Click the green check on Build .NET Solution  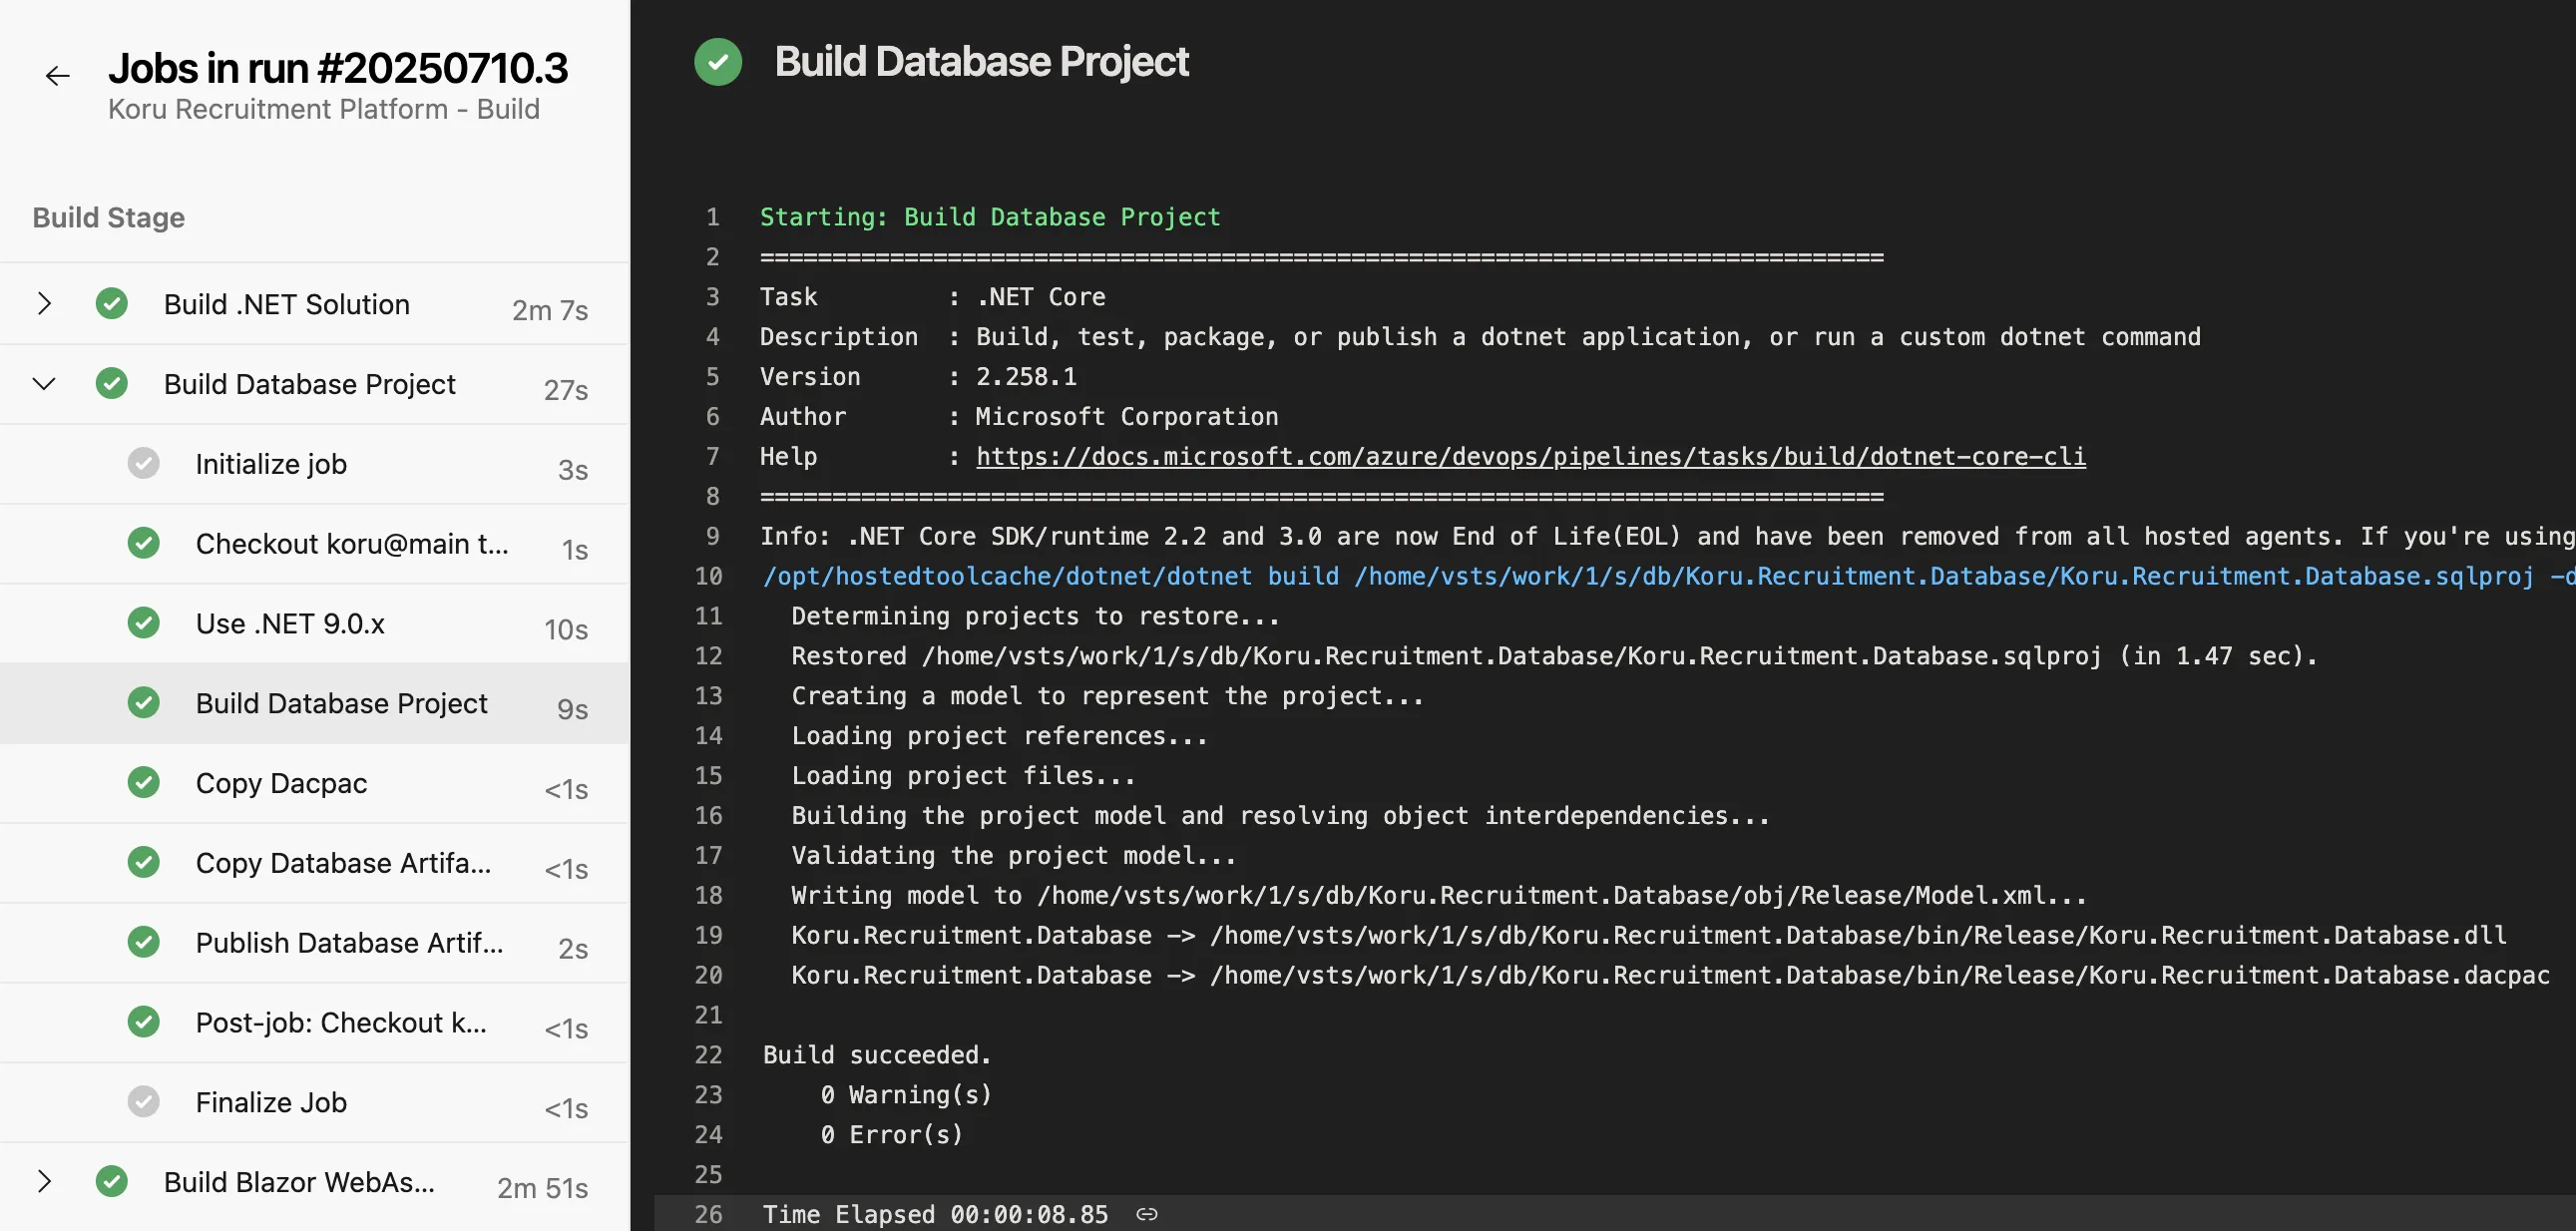click(x=112, y=303)
